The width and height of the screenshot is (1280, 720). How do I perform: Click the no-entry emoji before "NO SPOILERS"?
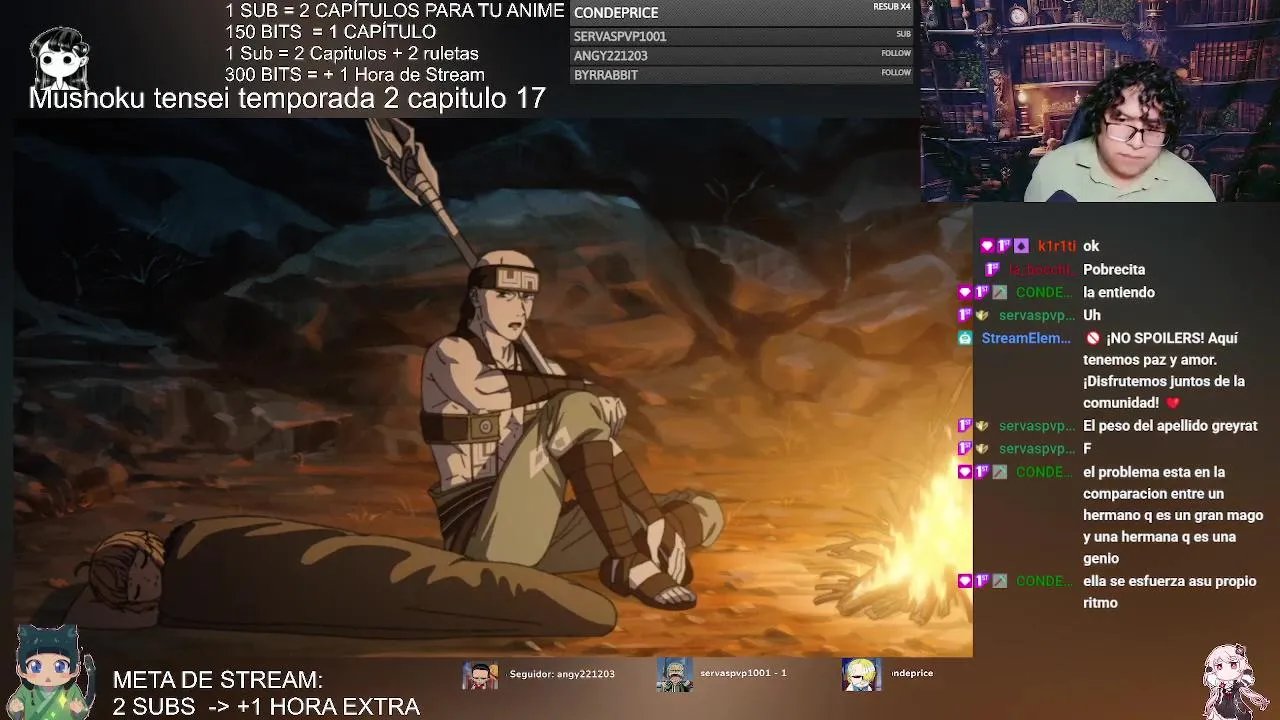coord(1093,339)
